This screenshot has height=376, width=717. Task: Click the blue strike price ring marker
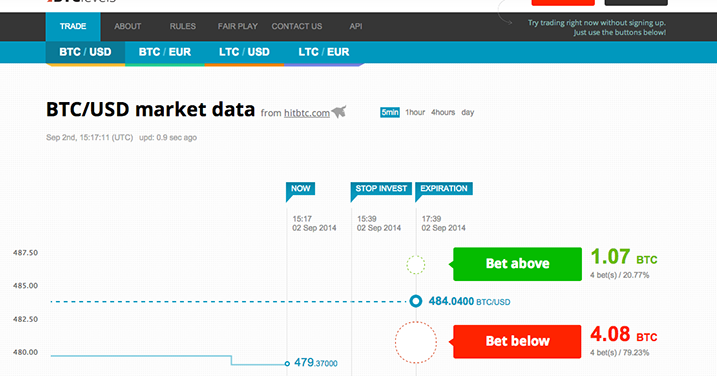click(416, 301)
